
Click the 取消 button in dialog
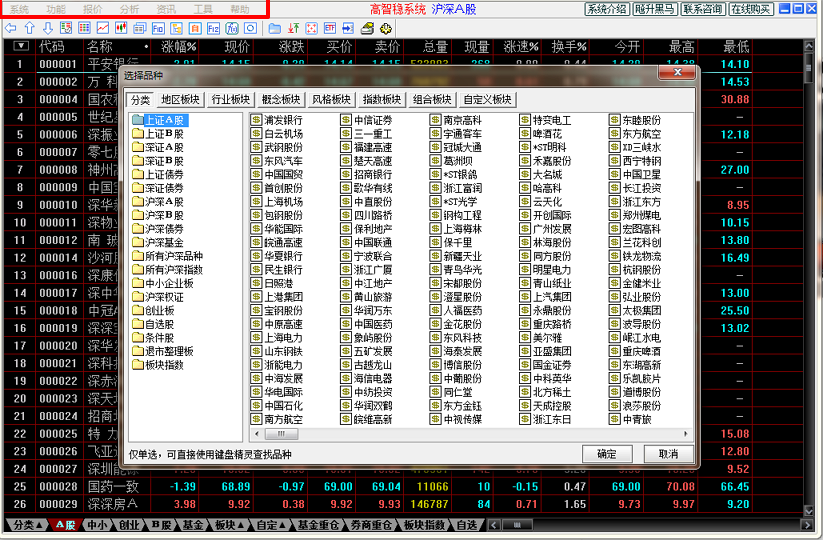click(x=669, y=454)
